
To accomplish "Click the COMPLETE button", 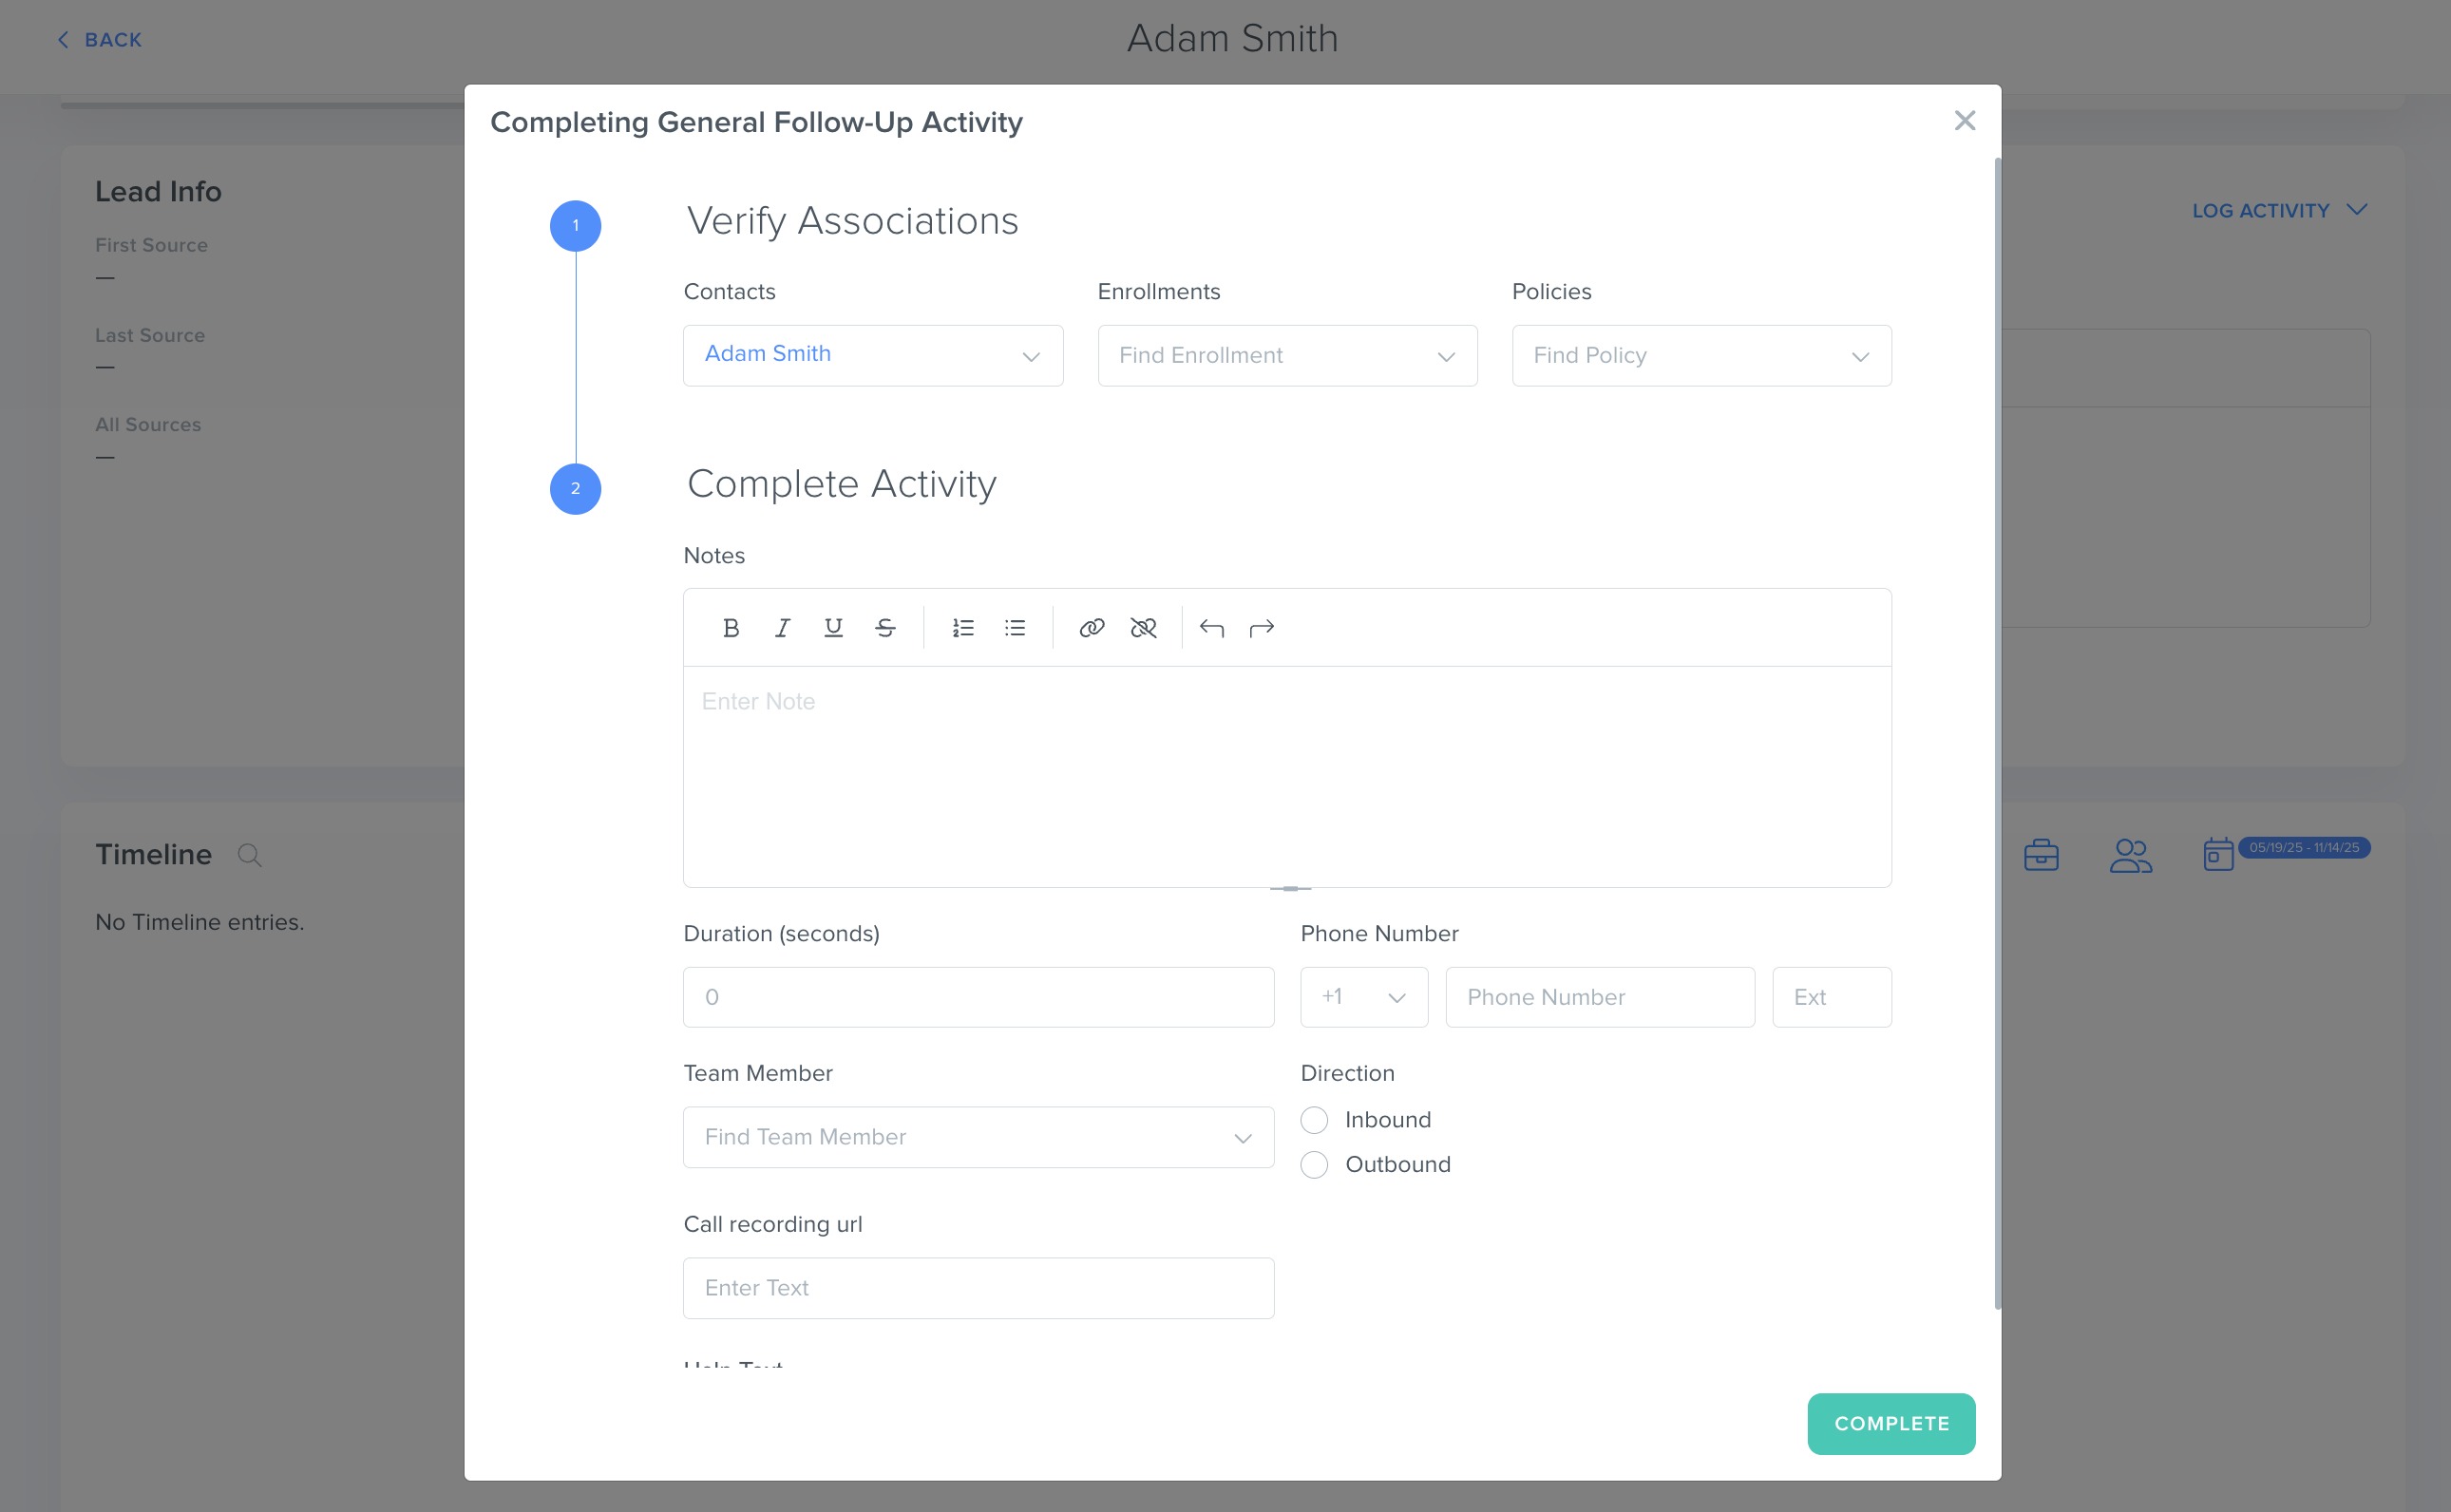I will tap(1890, 1423).
